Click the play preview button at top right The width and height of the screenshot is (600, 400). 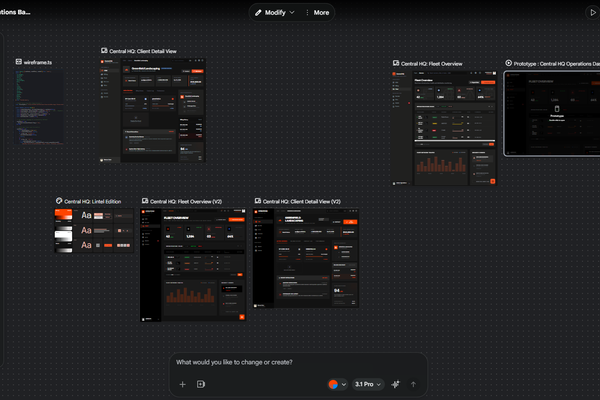[x=592, y=13]
